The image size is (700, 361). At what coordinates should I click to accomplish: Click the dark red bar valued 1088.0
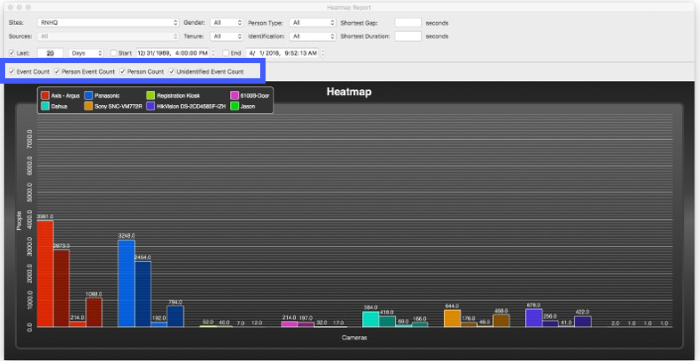94,312
